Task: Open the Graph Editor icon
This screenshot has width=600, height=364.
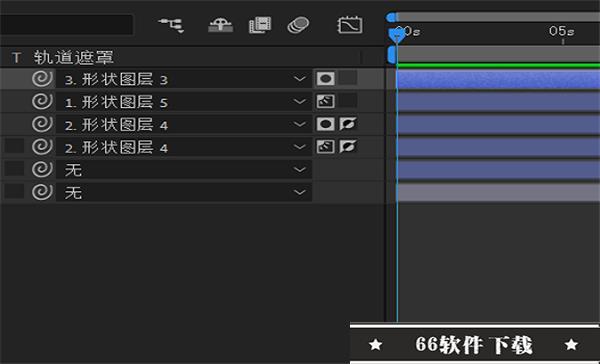Action: [350, 25]
